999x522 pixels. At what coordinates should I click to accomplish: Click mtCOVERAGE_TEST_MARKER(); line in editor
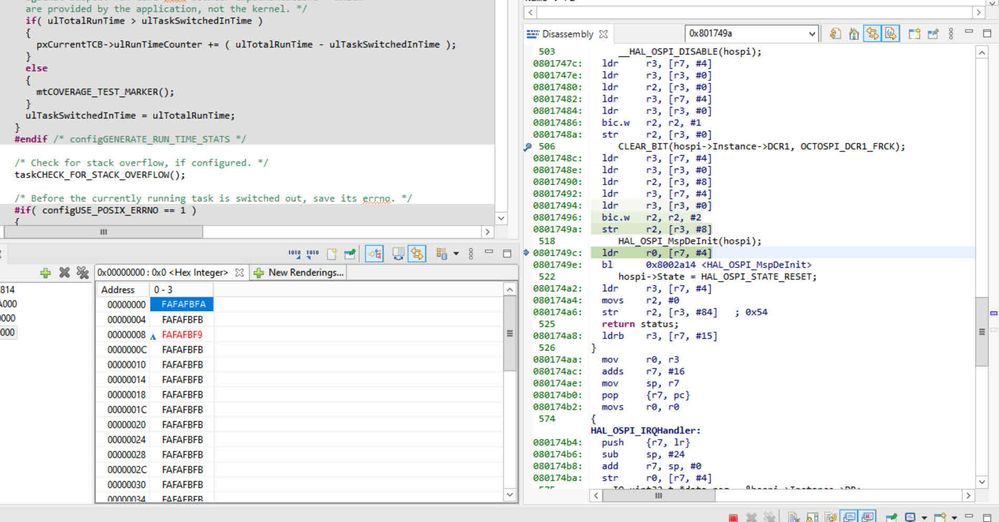(105, 92)
